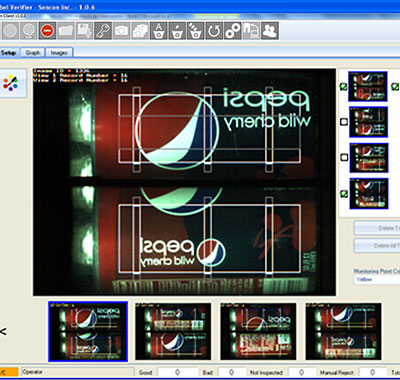Open the Monitoring Point Color dropdown showing Yellow
This screenshot has width=400, height=380.
coord(377,279)
